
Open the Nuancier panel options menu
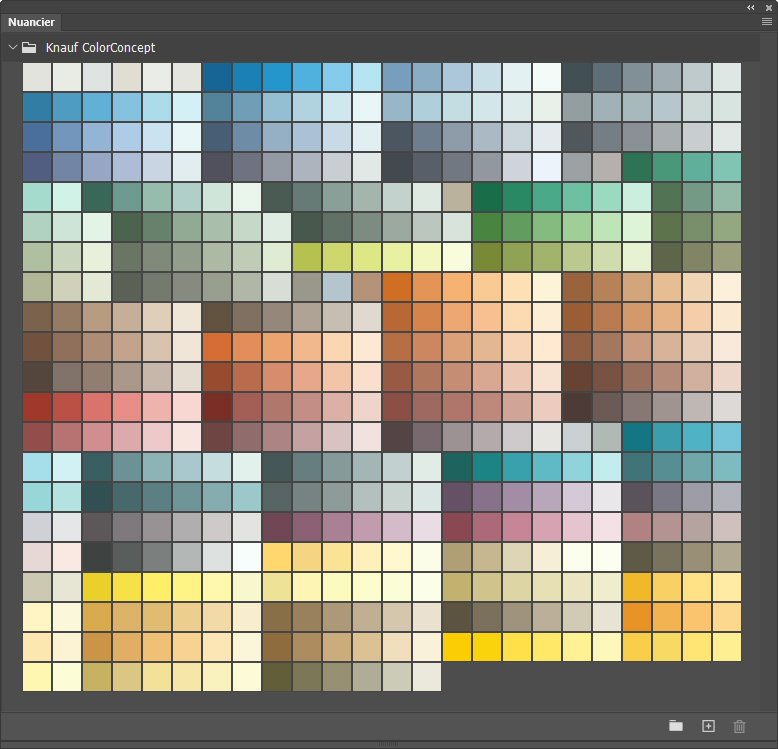pos(767,22)
